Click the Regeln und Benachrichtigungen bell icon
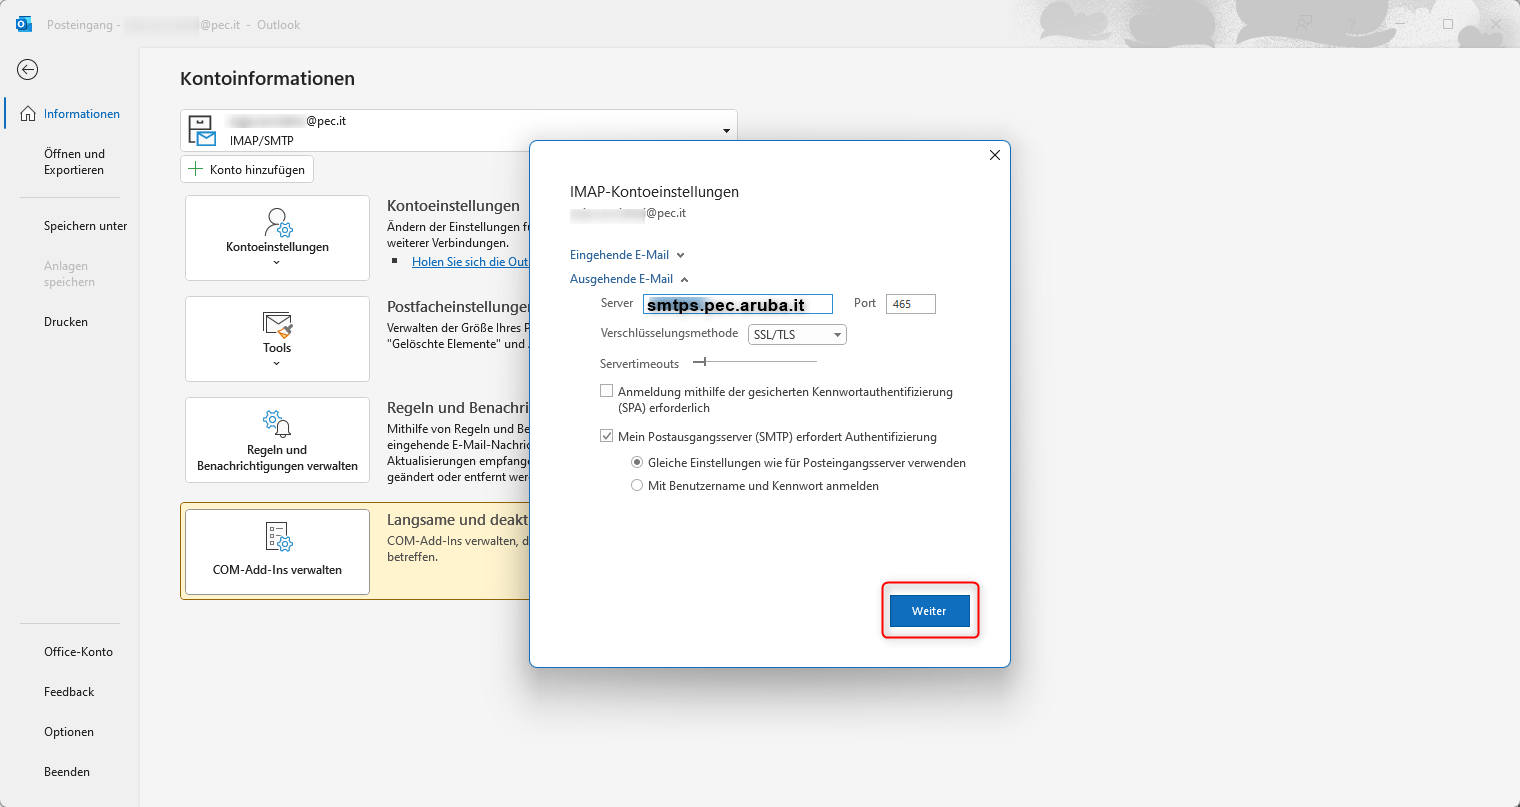Image resolution: width=1520 pixels, height=807 pixels. 277,423
